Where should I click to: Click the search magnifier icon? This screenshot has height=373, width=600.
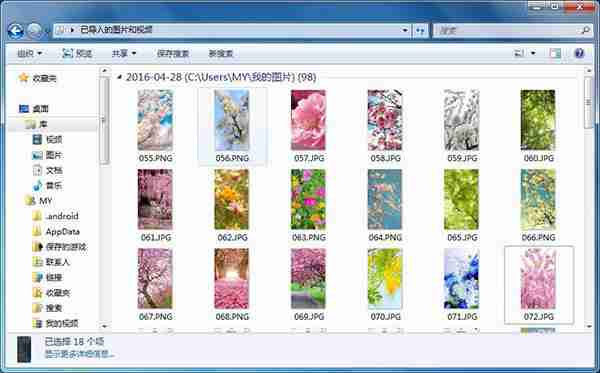point(585,30)
